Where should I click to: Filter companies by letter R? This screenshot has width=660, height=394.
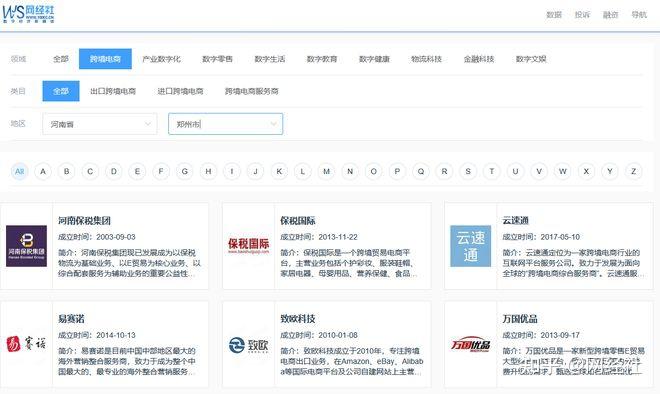click(444, 171)
